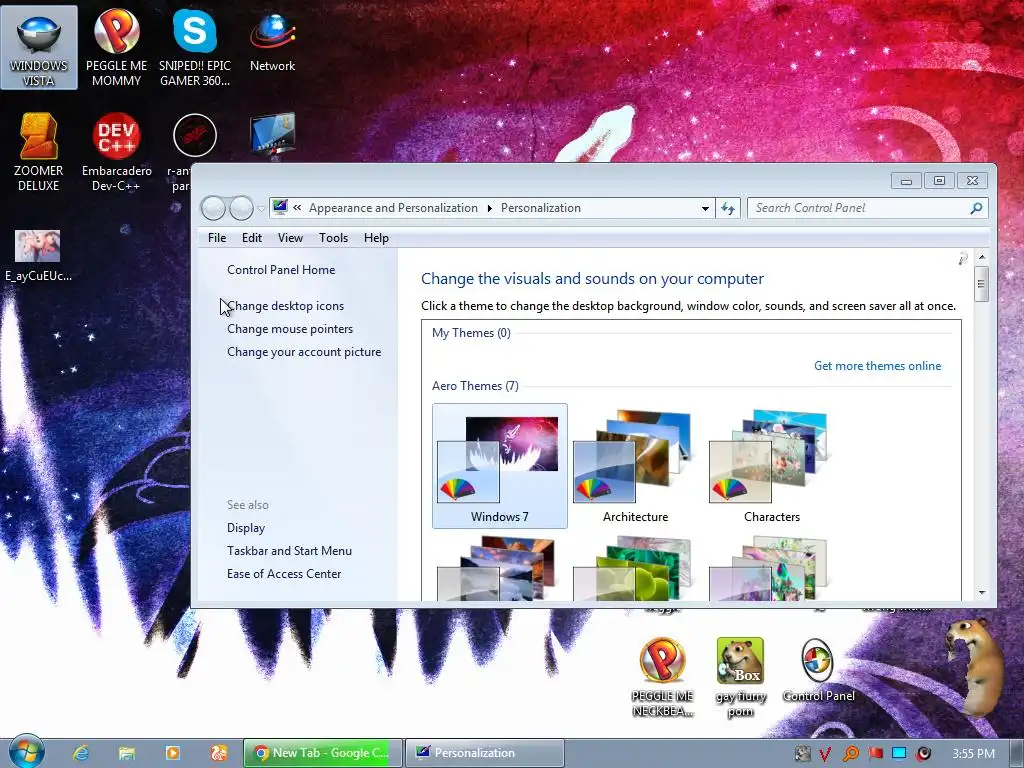
Task: Select the green nature theme below Architecture
Action: coord(632,568)
